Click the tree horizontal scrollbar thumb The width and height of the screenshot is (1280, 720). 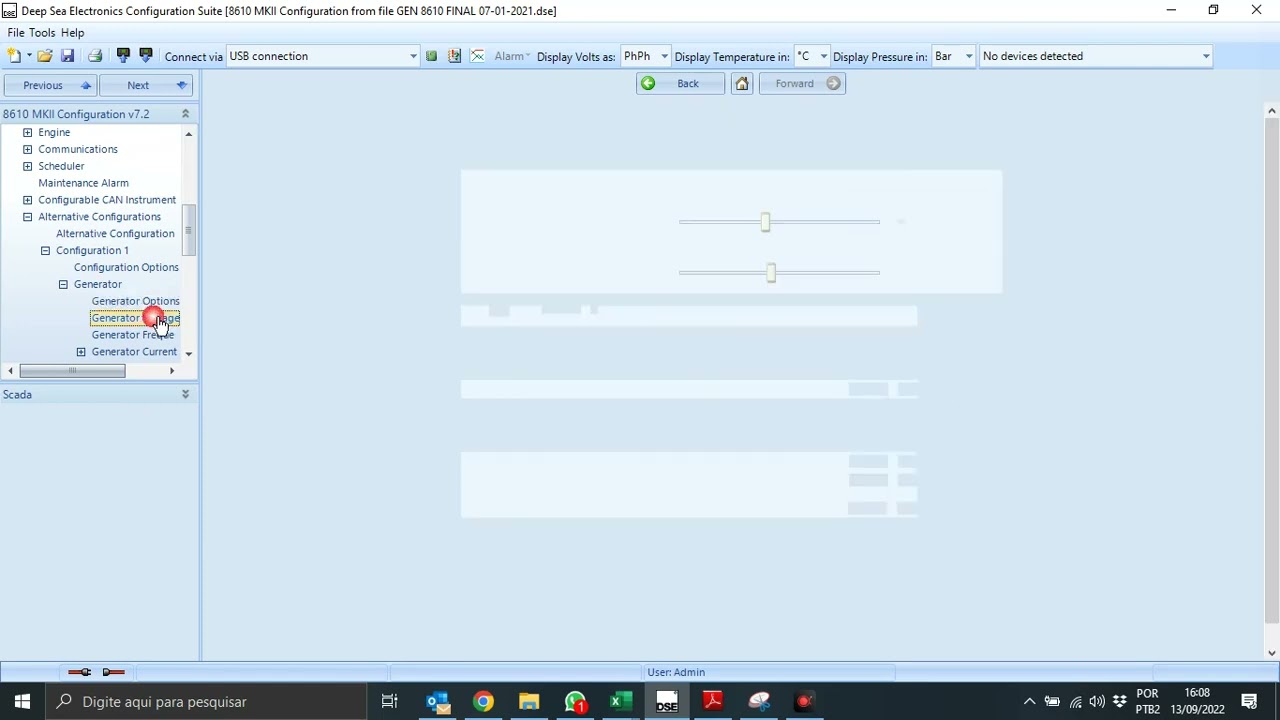[72, 371]
